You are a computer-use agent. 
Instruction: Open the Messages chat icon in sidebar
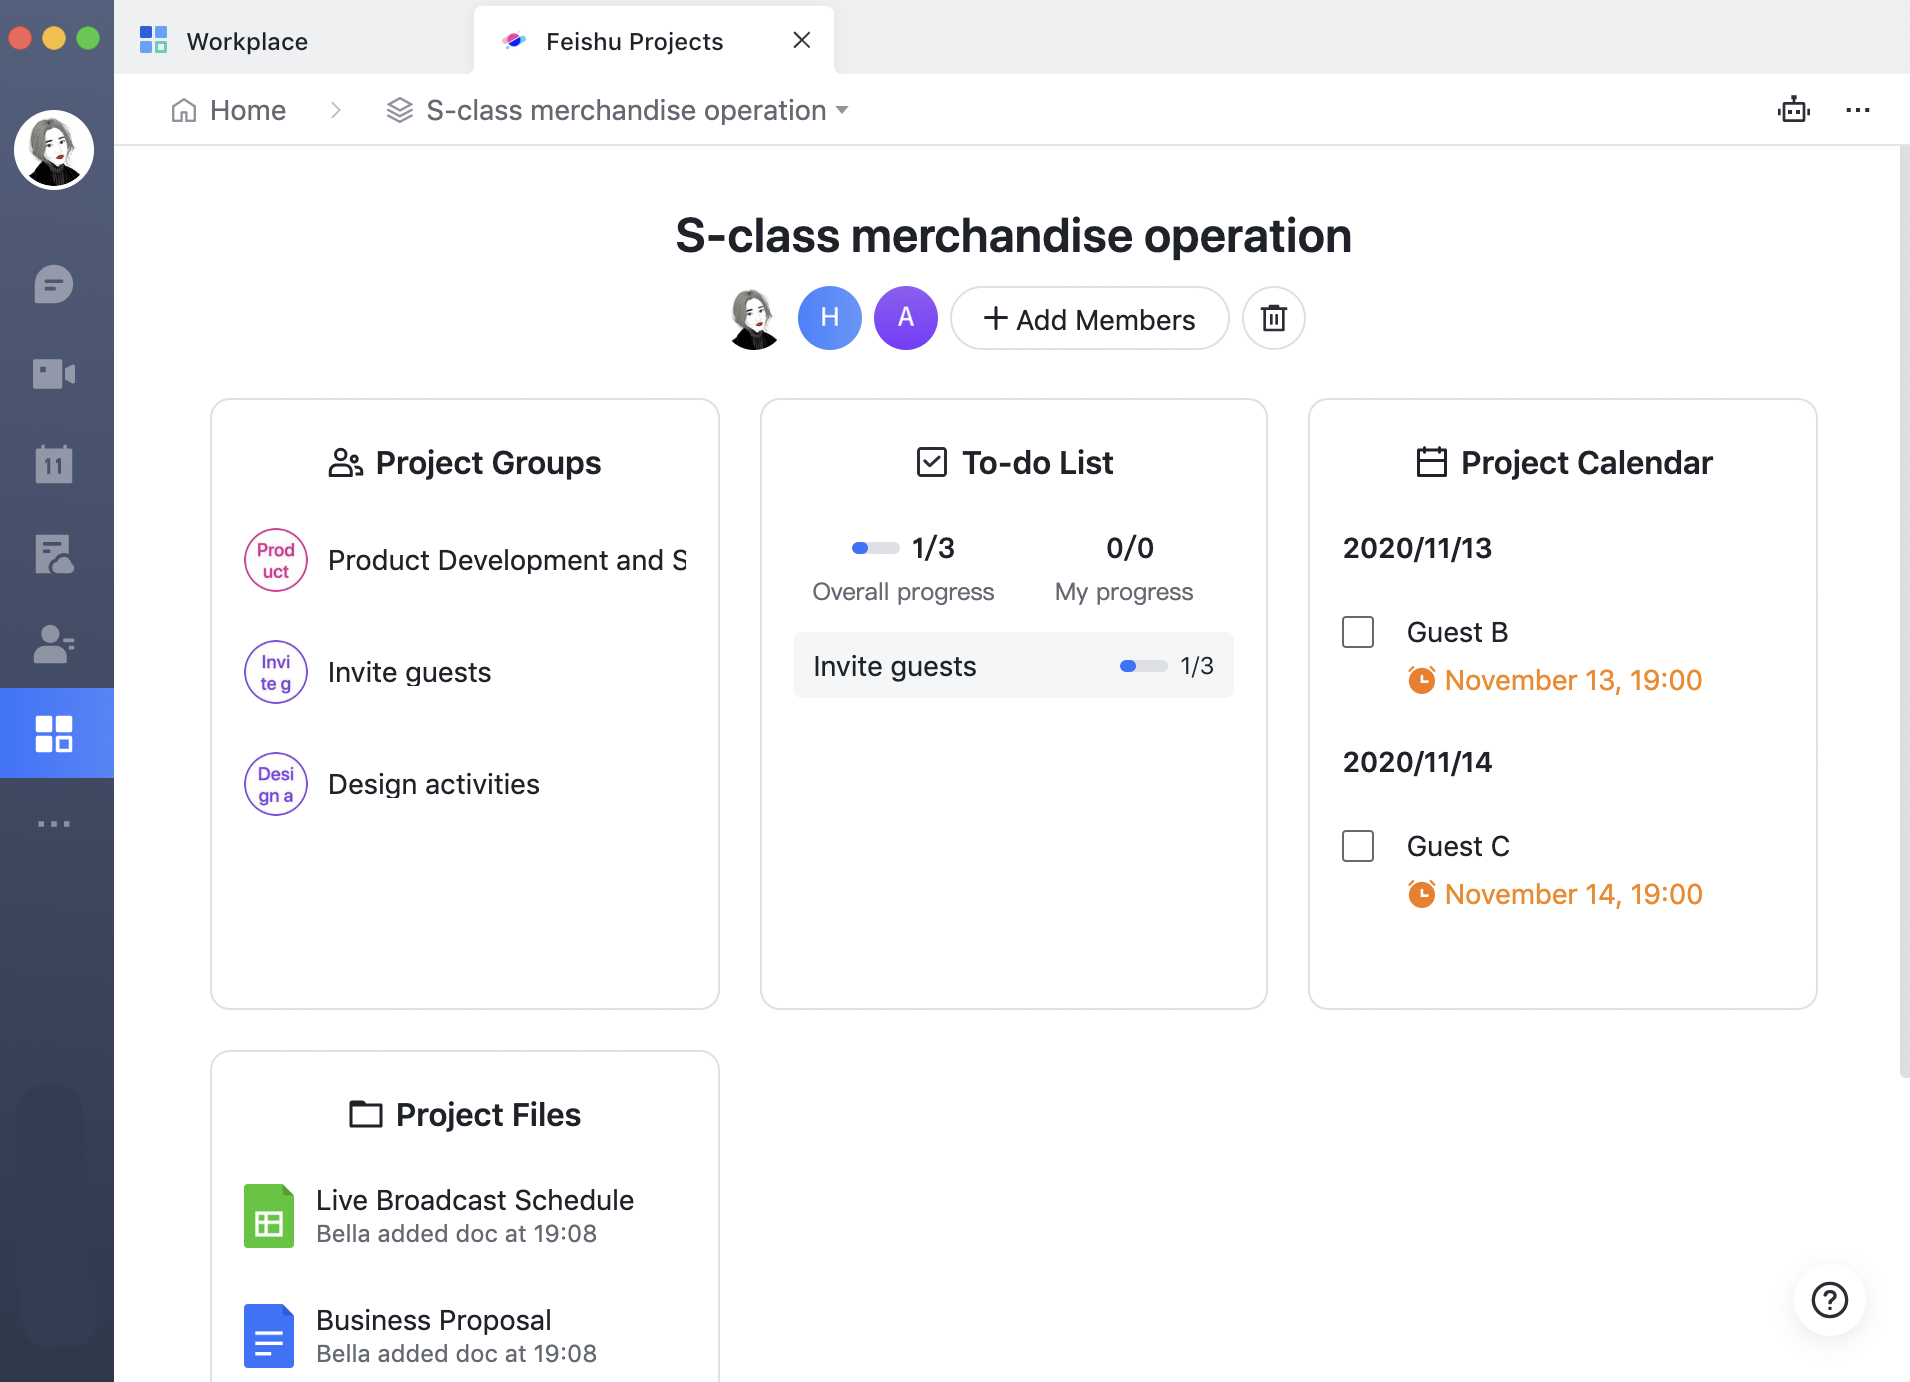(x=54, y=285)
